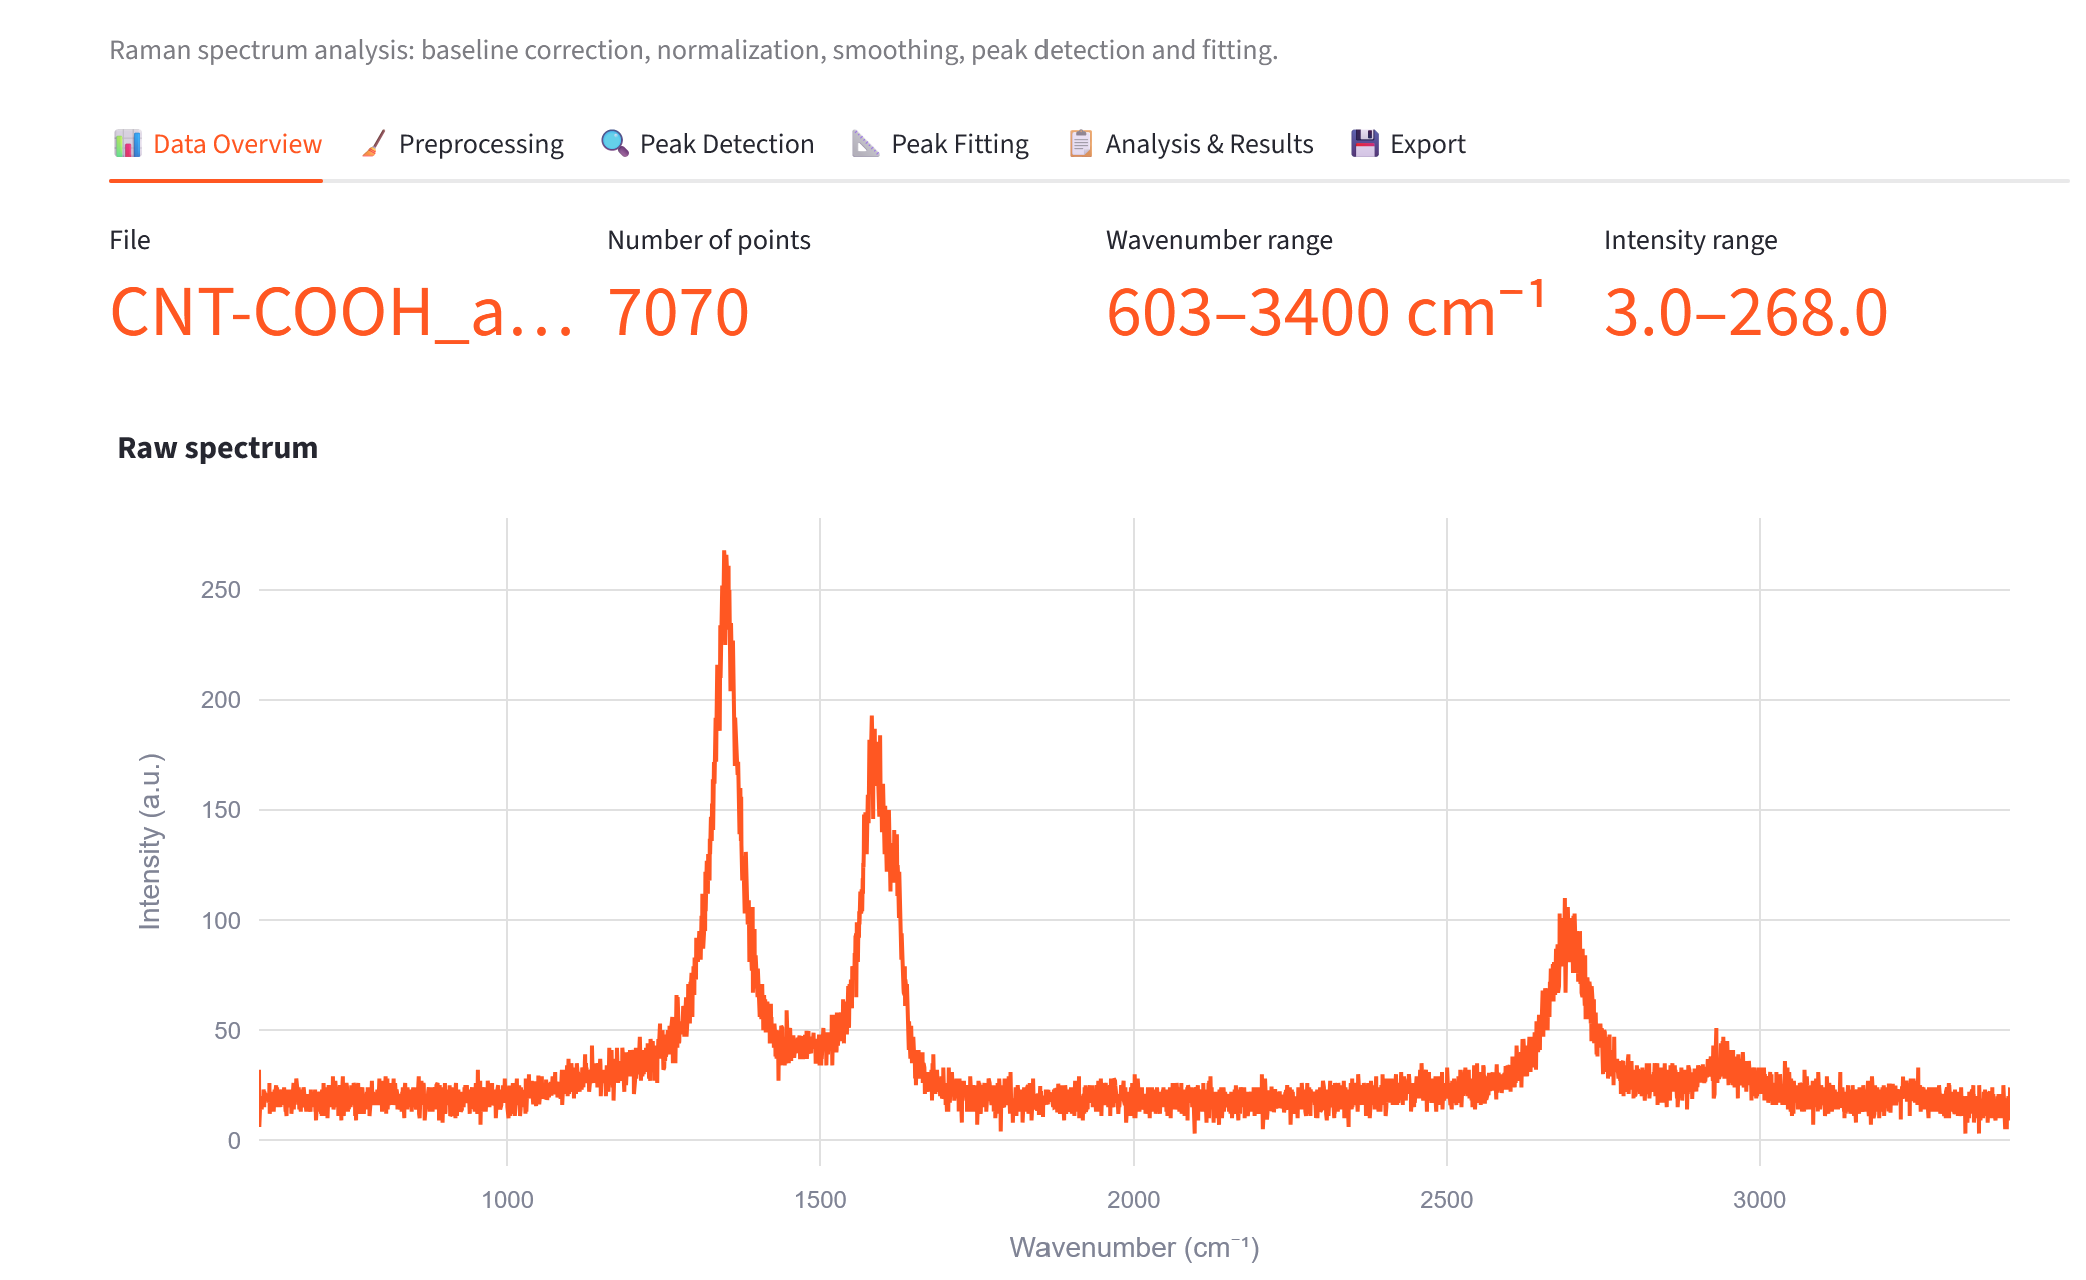Click the y-axis tick label 250
Image resolution: width=2086 pixels, height=1280 pixels.
coord(221,590)
